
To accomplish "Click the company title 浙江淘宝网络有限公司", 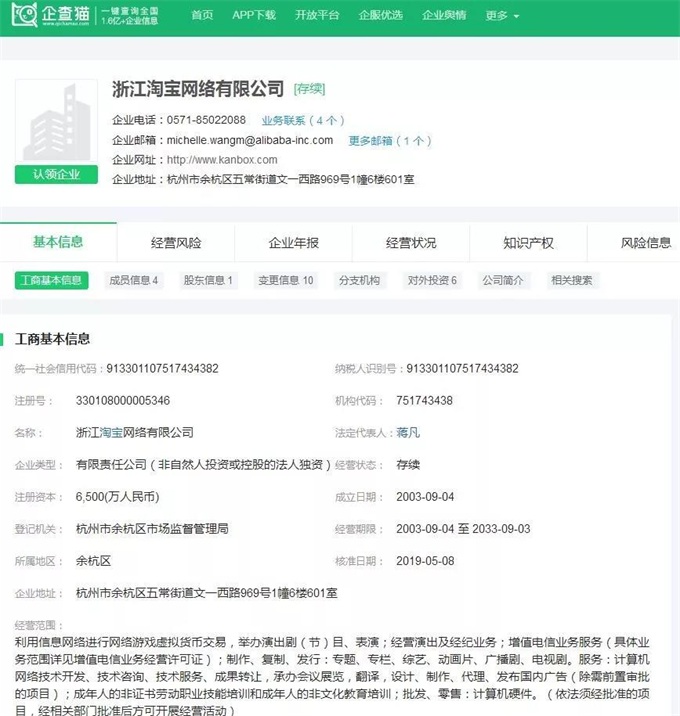I will (x=198, y=89).
